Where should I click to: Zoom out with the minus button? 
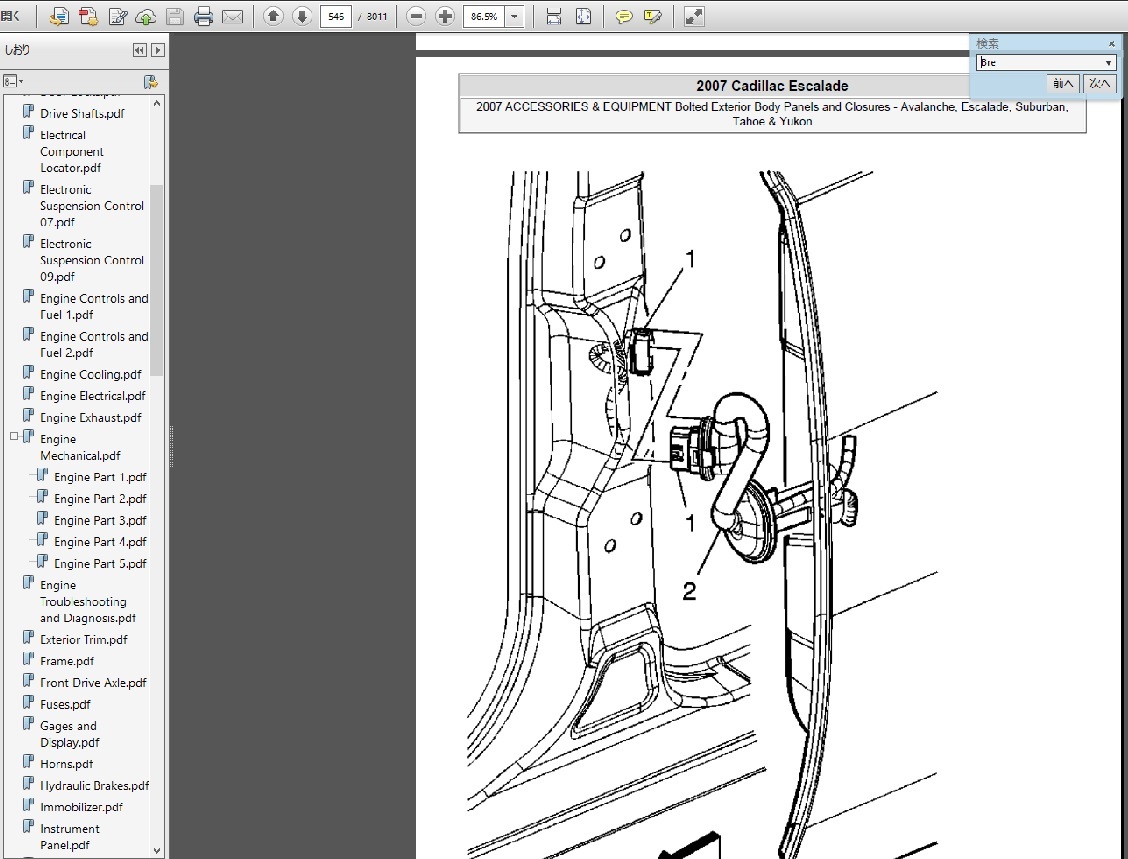point(416,16)
